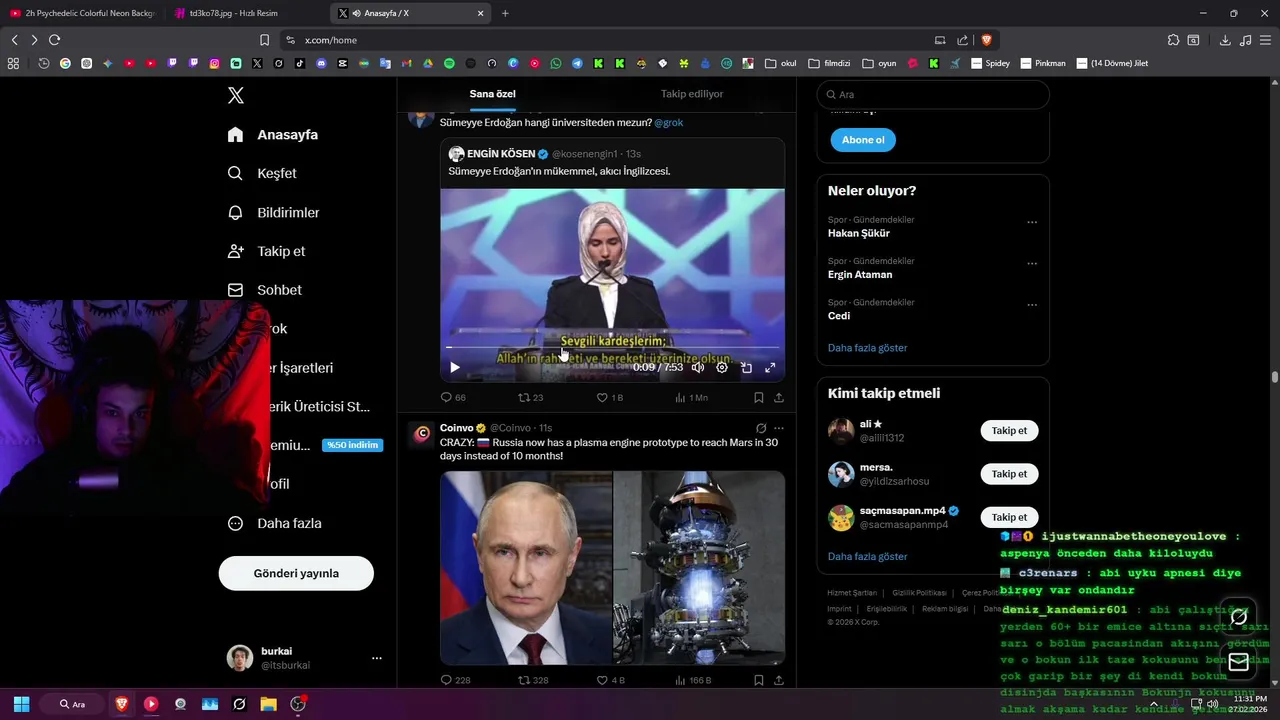
Task: Click the video picture-in-picture icon
Action: pyautogui.click(x=746, y=367)
